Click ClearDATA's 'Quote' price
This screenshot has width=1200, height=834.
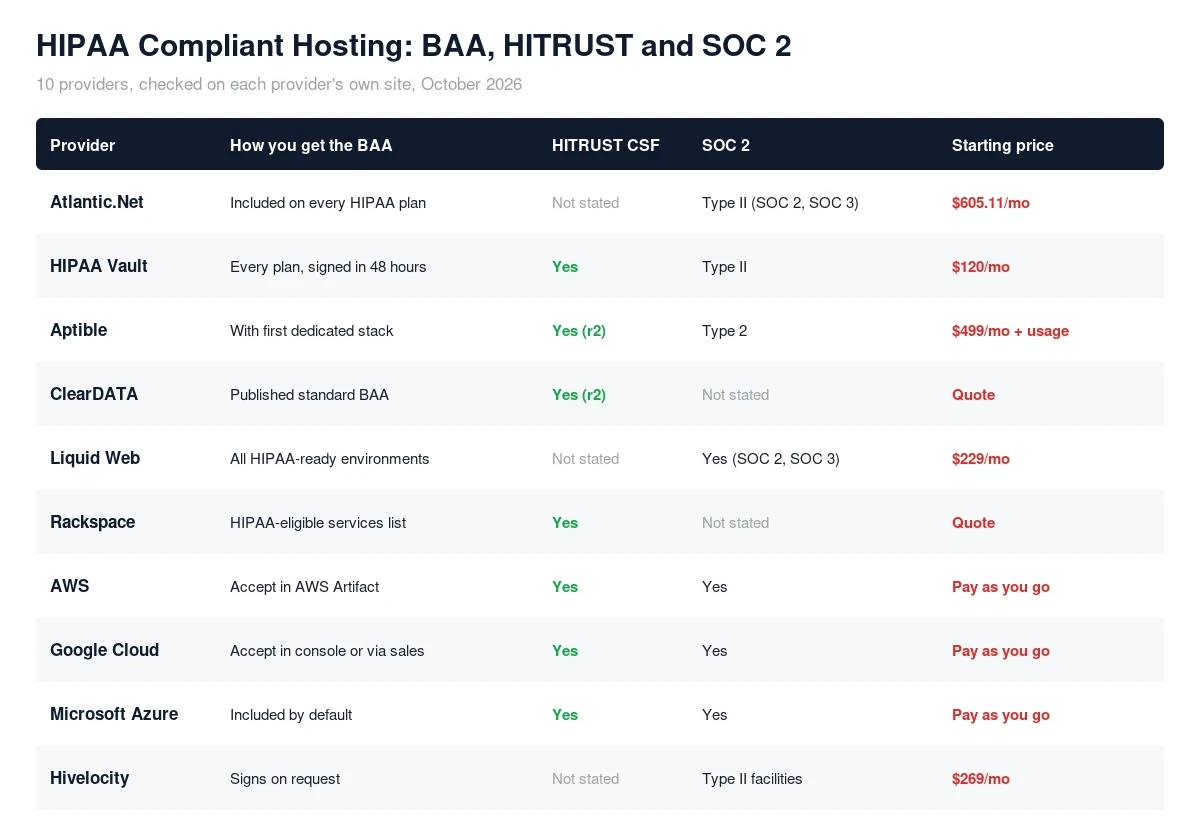pos(974,395)
